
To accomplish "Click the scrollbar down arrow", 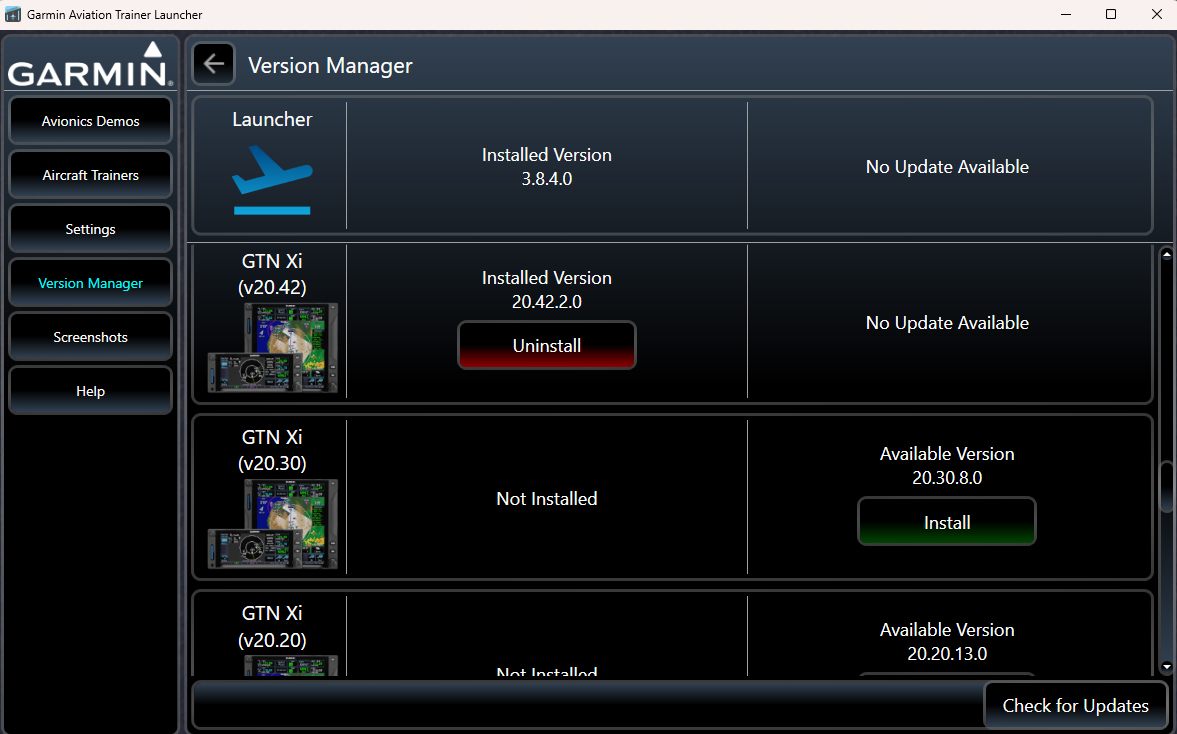I will [1166, 666].
